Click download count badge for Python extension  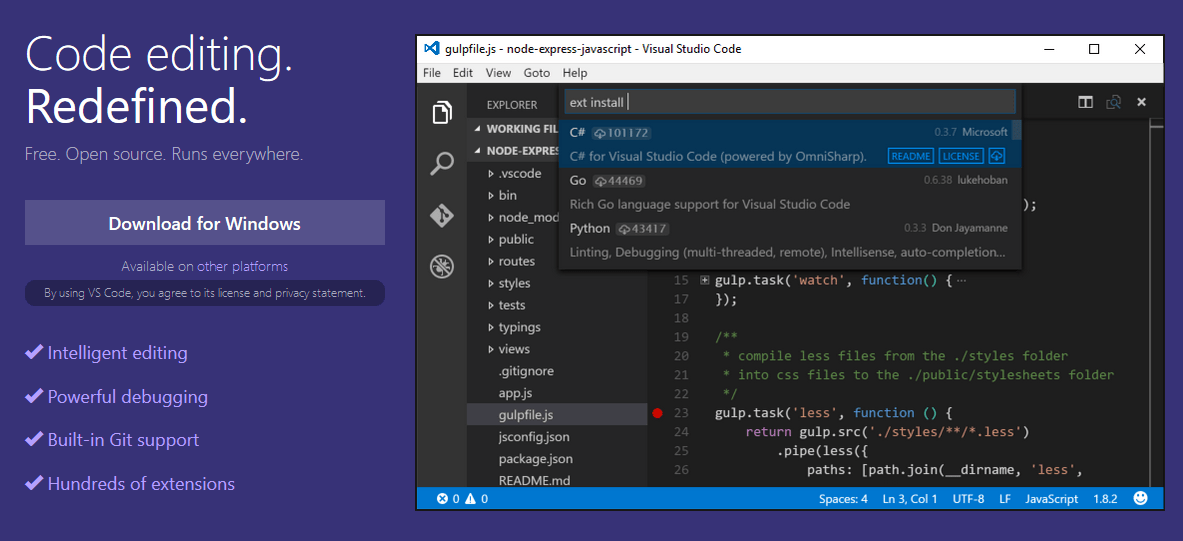(x=642, y=229)
